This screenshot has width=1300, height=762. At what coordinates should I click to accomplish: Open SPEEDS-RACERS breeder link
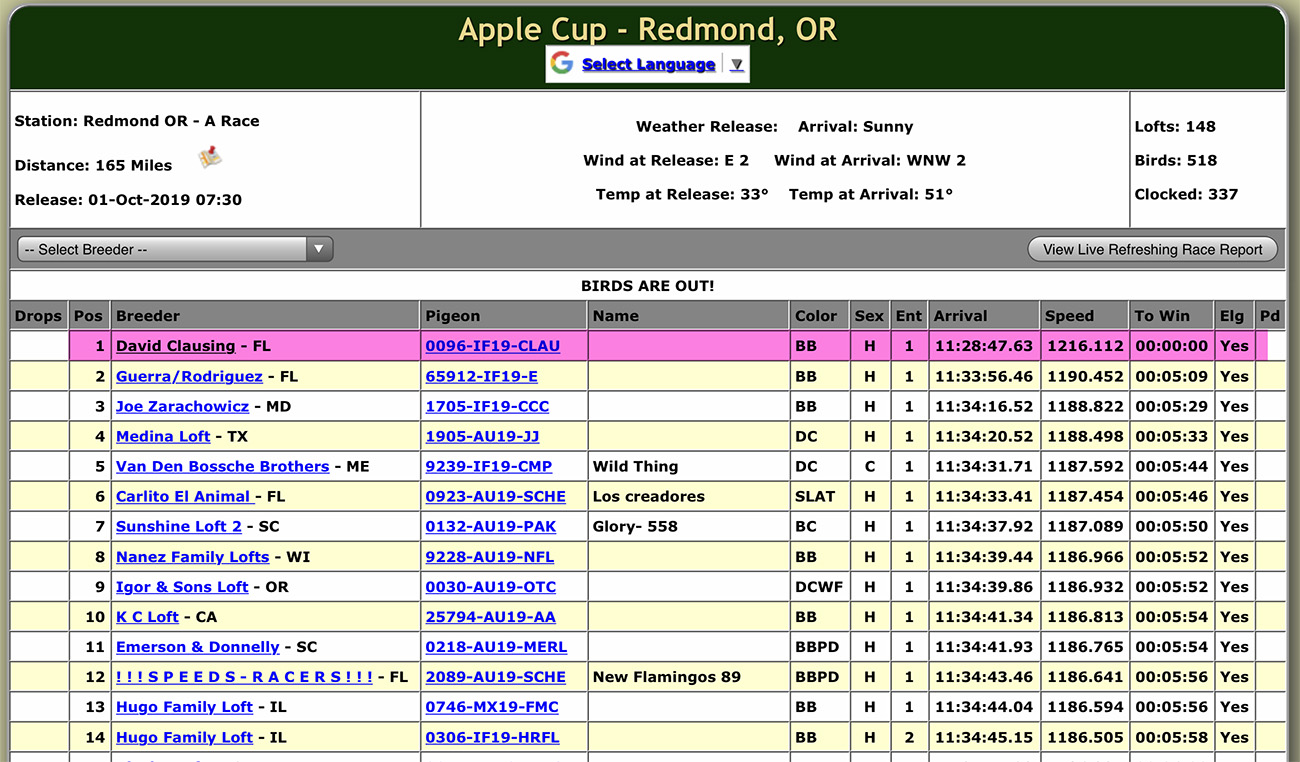point(244,676)
